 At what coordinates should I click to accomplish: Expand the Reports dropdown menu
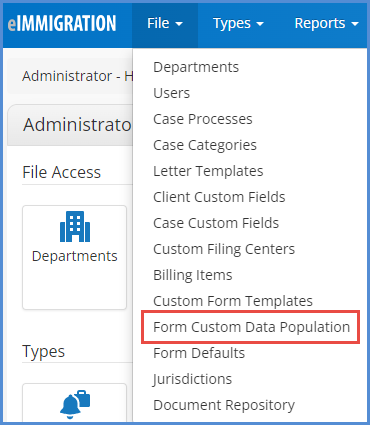tap(326, 23)
